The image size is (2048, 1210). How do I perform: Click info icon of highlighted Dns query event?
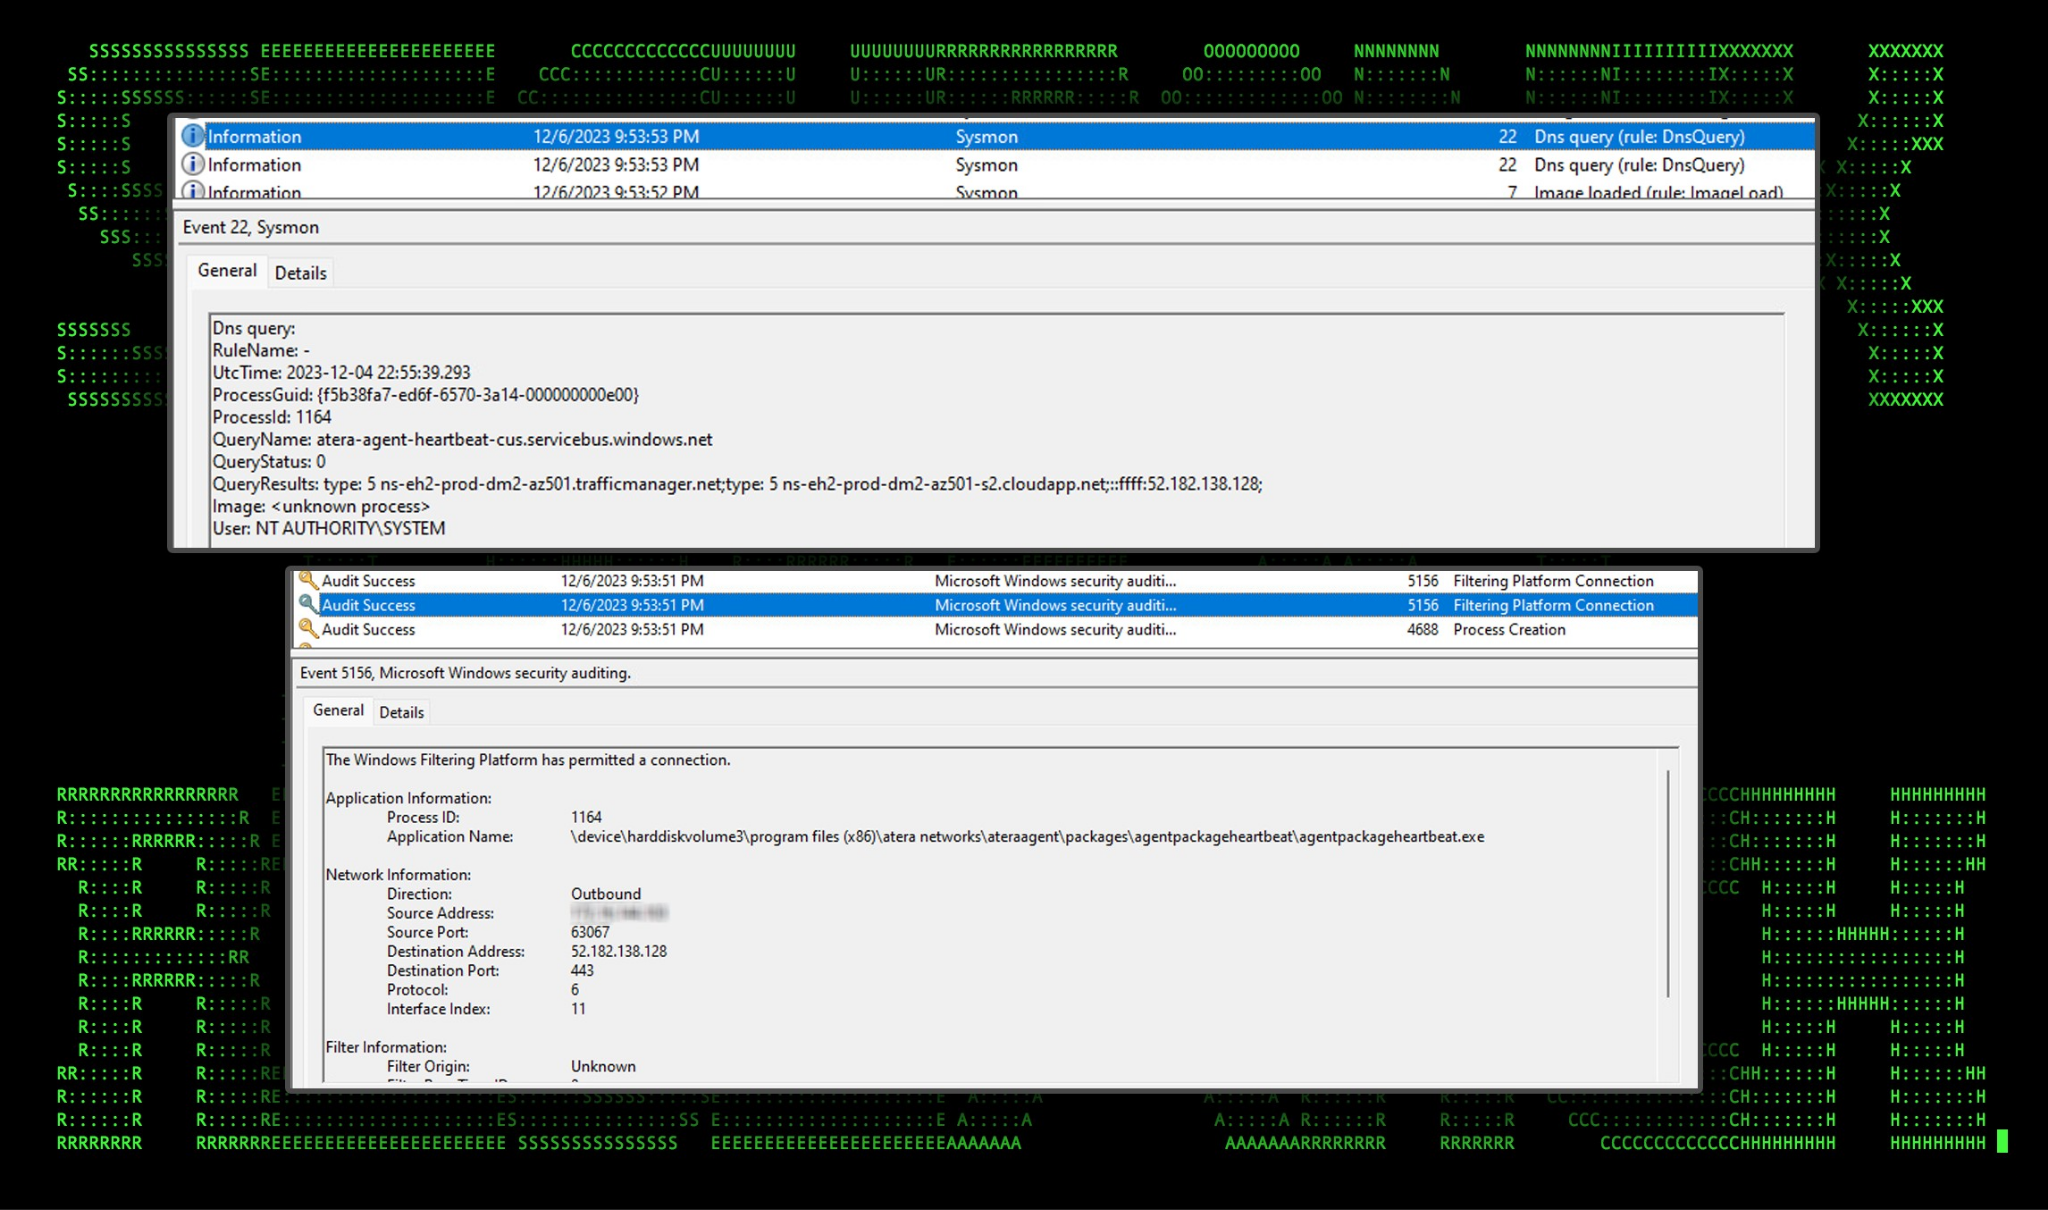(192, 136)
